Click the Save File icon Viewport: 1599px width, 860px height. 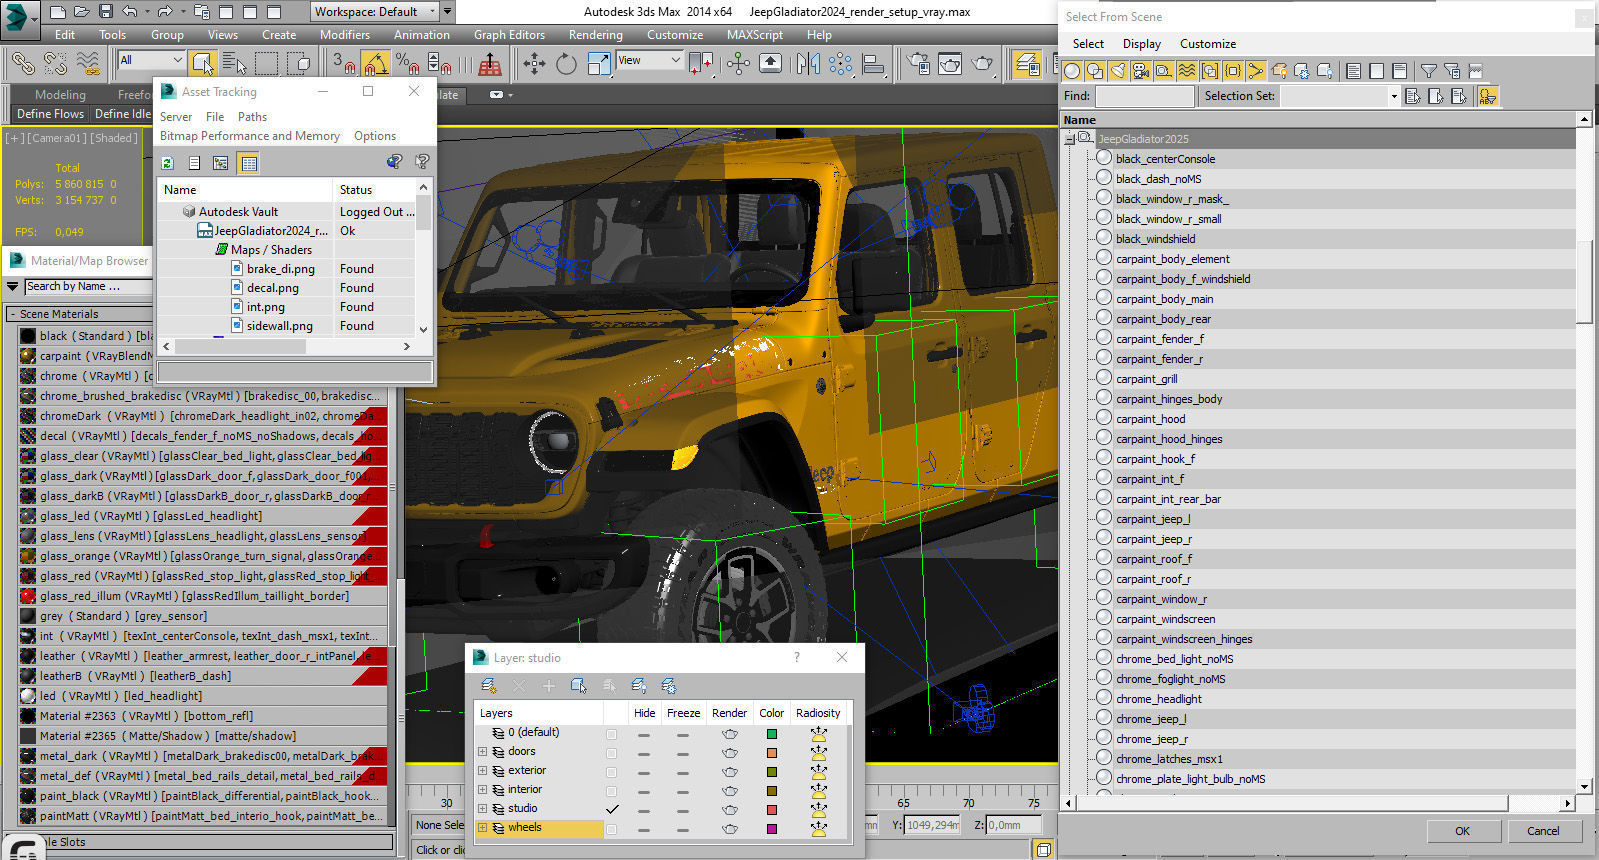(106, 12)
